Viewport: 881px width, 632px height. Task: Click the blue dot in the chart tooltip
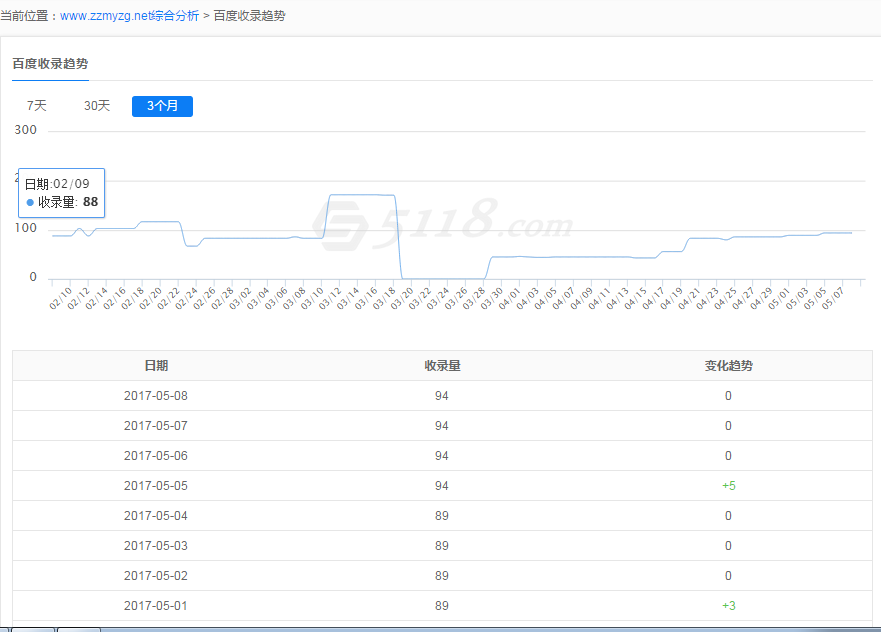[31, 203]
